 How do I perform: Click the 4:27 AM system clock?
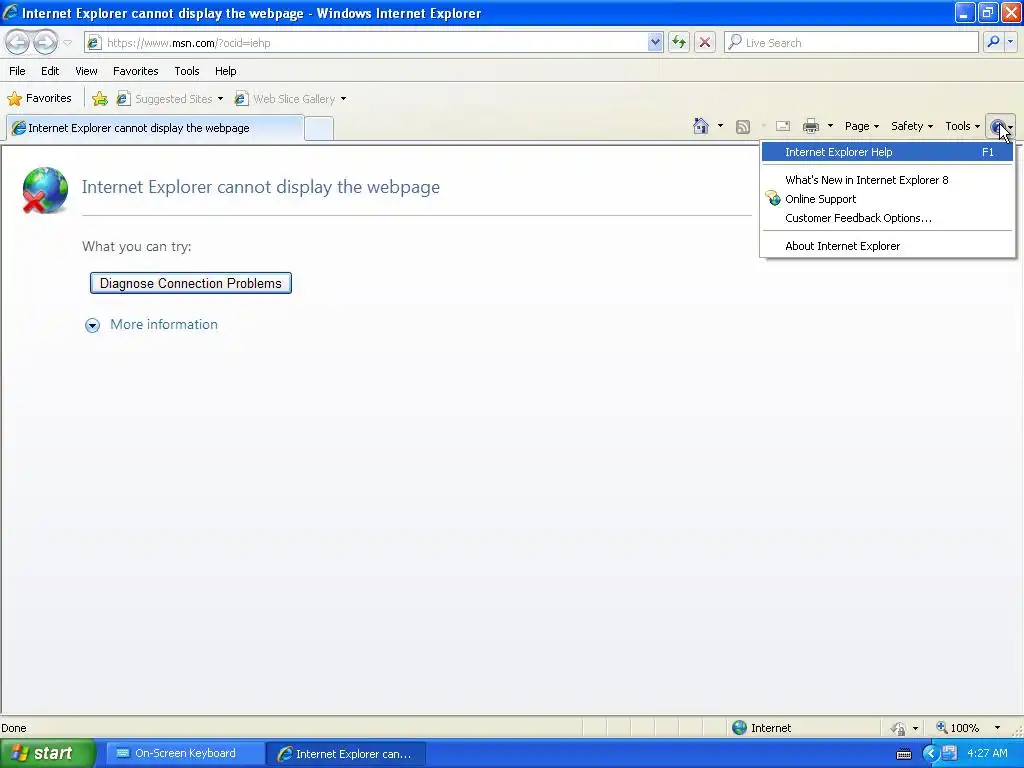tap(987, 753)
